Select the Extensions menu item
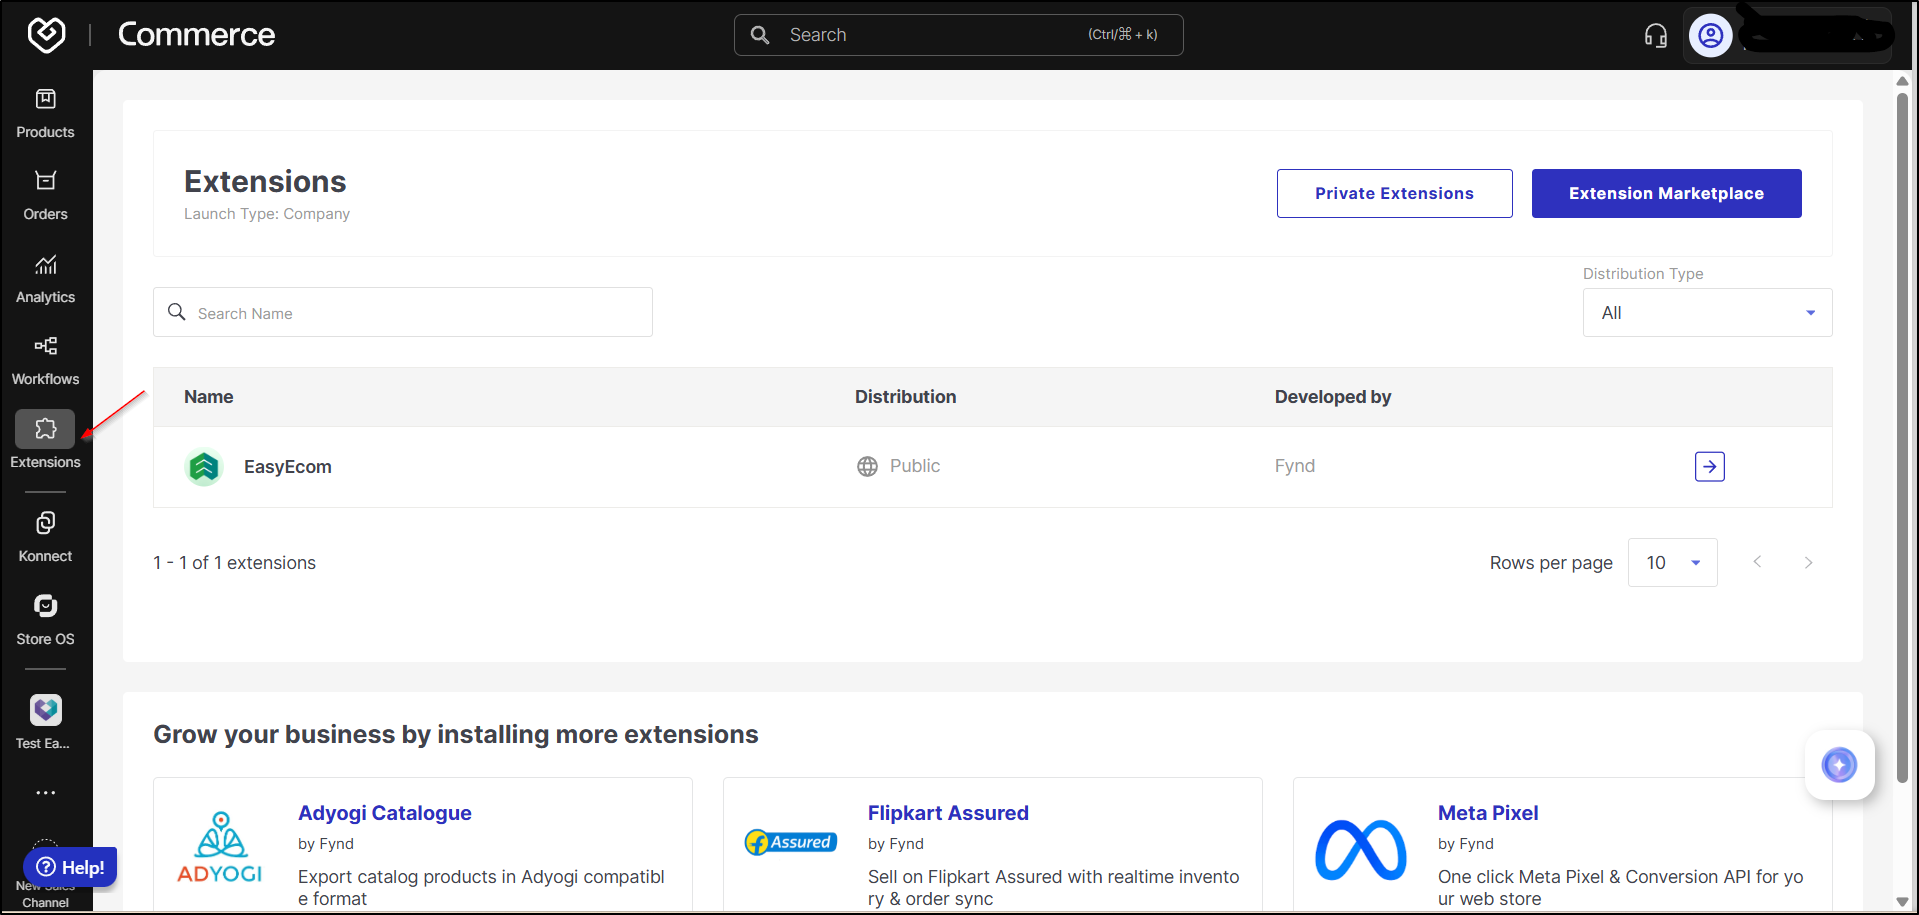1919x915 pixels. 45,441
